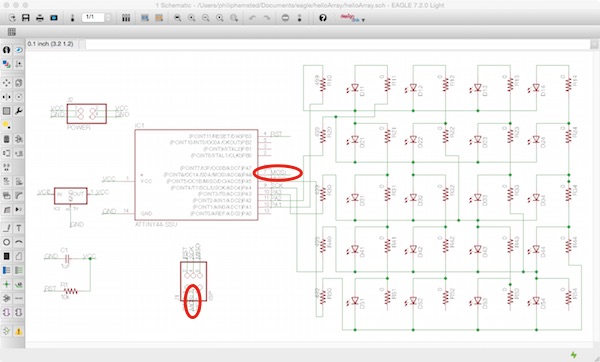The width and height of the screenshot is (600, 362).
Task: Click the Print icon
Action: [40, 18]
